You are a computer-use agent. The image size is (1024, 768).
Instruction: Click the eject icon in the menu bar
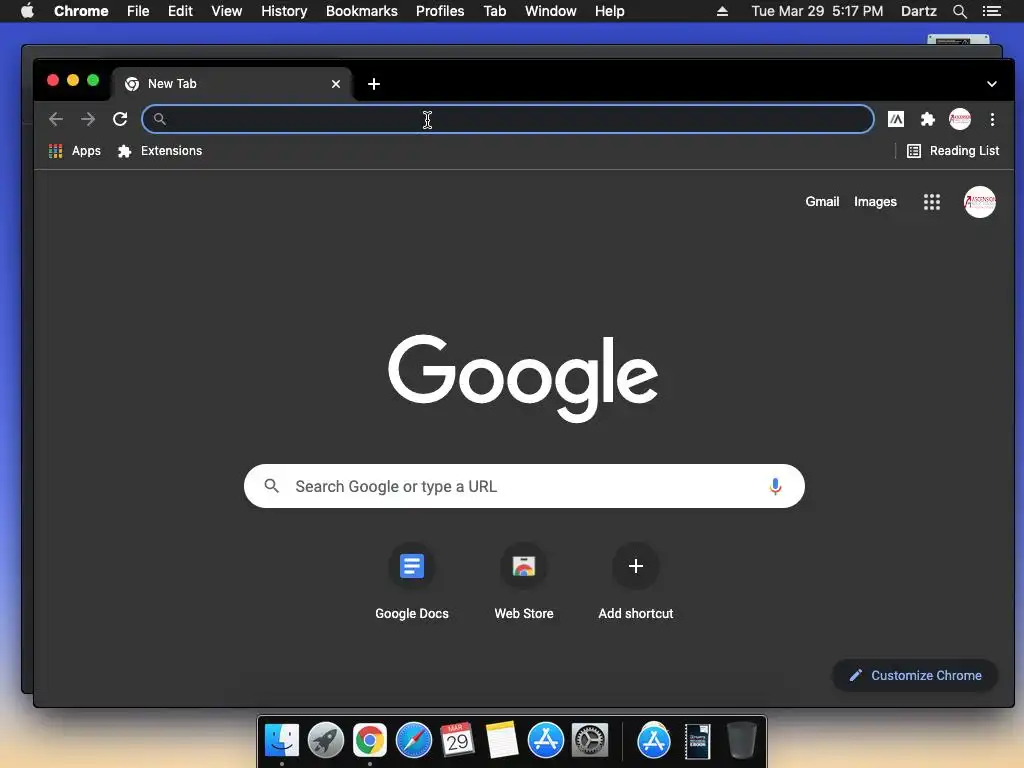722,11
